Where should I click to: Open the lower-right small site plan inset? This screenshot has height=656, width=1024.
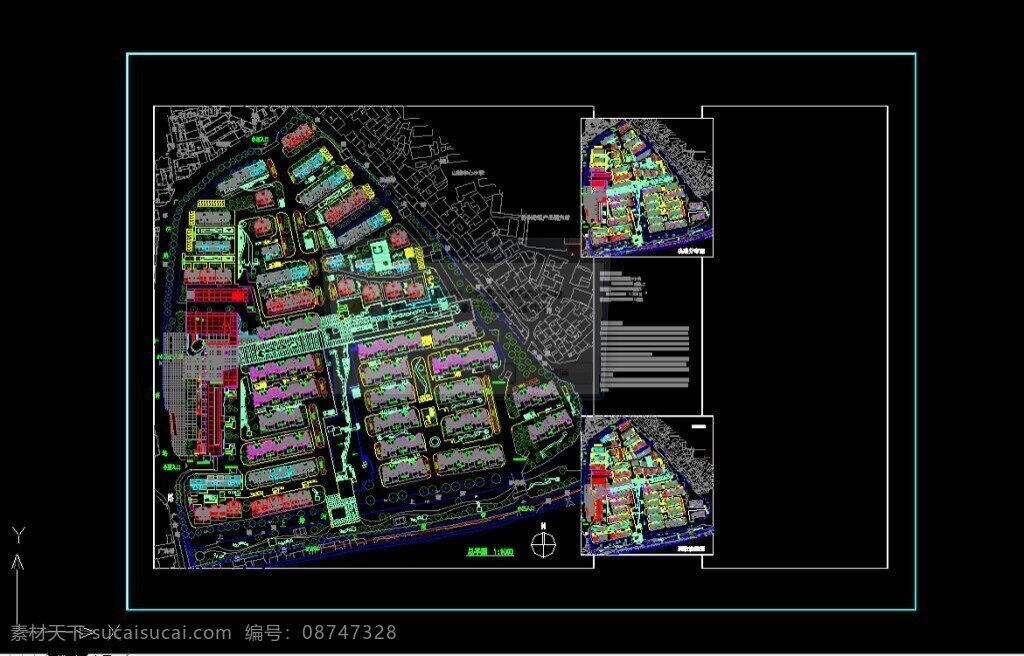pyautogui.click(x=647, y=485)
